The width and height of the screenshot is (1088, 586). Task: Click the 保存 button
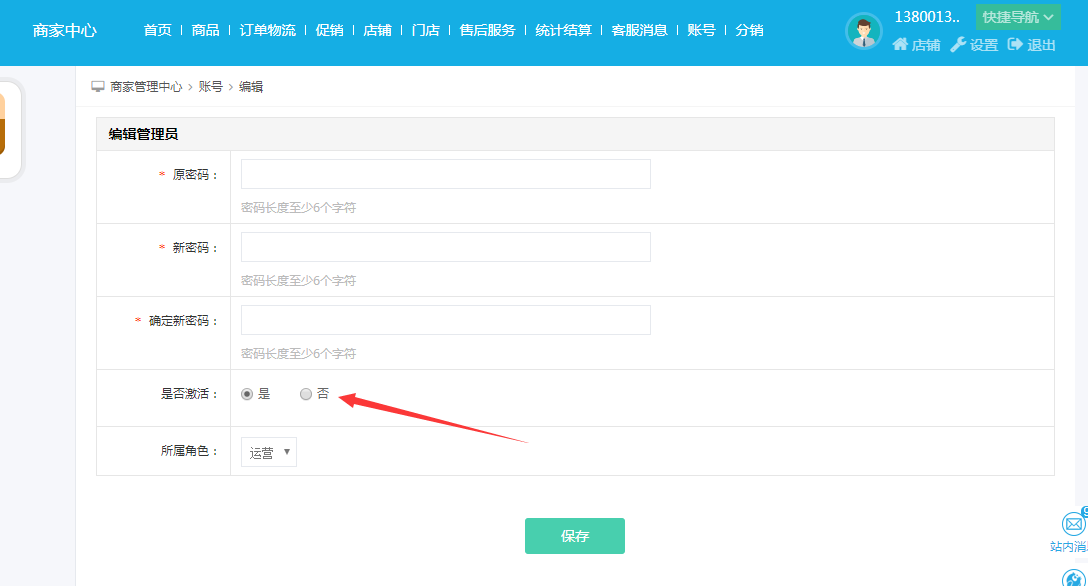574,536
